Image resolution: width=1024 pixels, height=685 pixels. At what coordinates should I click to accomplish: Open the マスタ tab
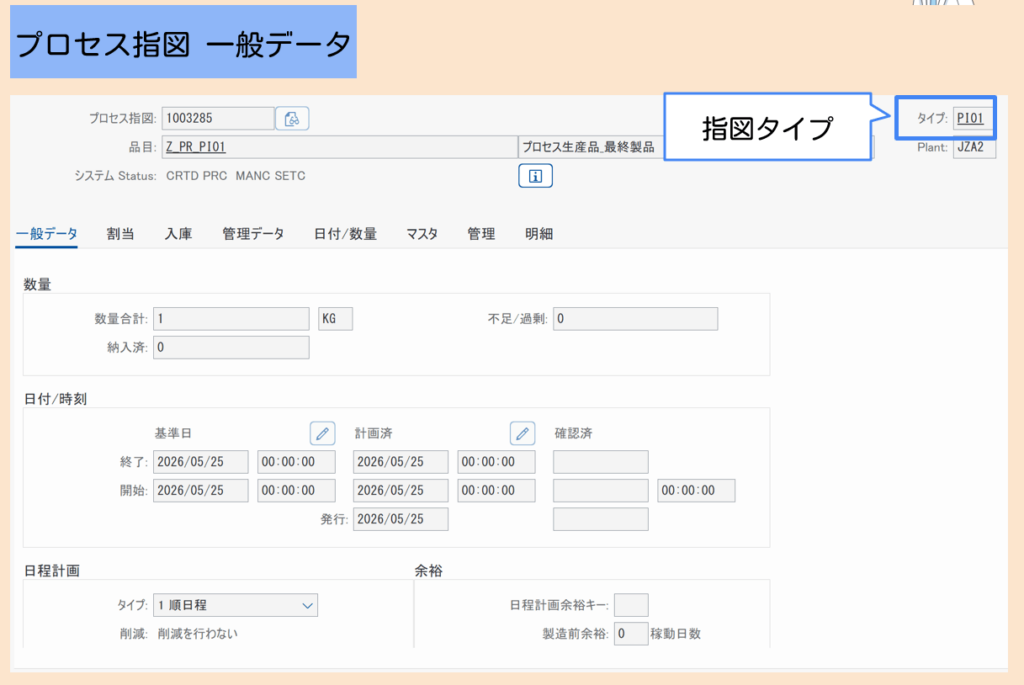tap(422, 234)
